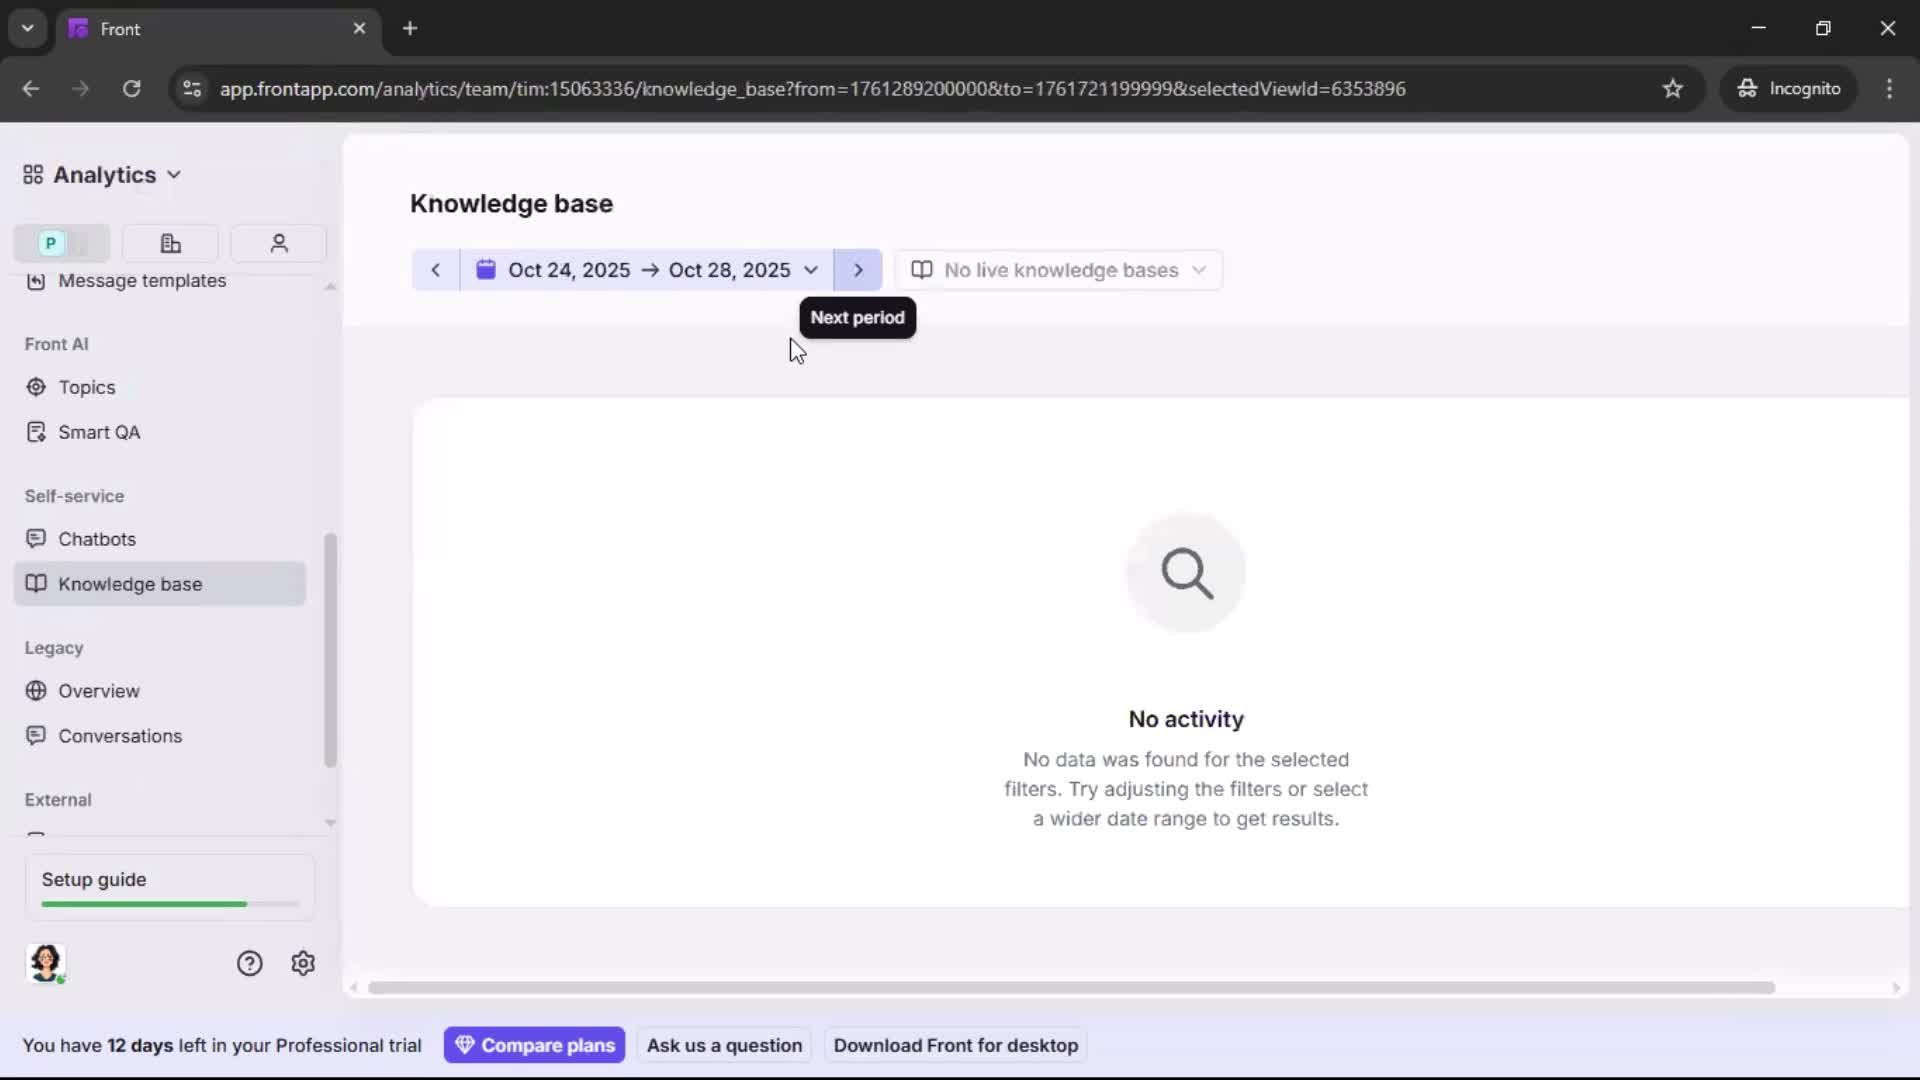Click Ask us a question
Image resolution: width=1920 pixels, height=1080 pixels.
click(724, 1045)
